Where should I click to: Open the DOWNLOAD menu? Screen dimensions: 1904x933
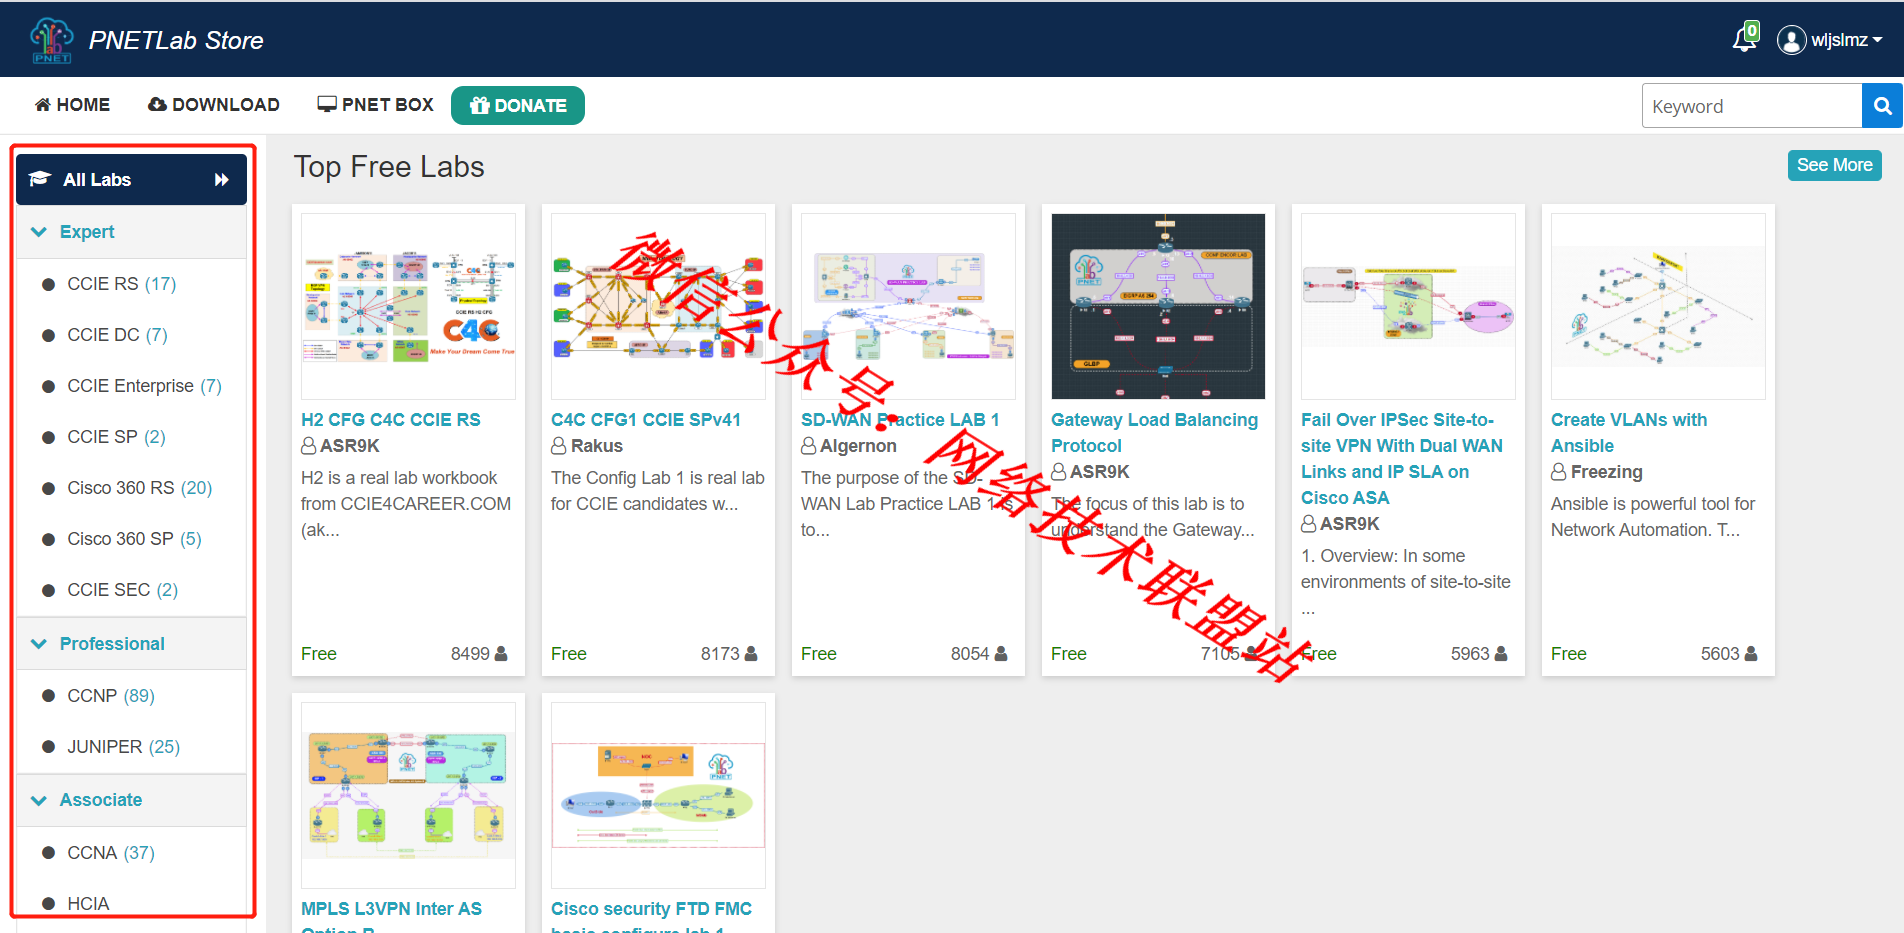[214, 105]
